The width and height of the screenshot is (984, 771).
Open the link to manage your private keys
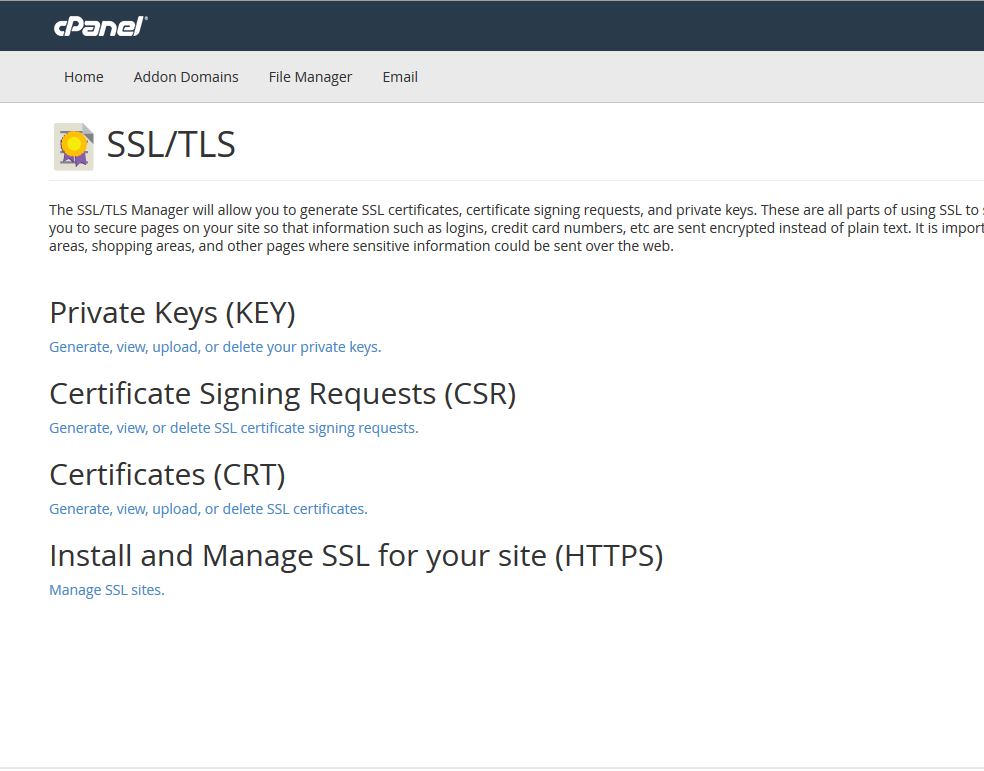click(214, 346)
